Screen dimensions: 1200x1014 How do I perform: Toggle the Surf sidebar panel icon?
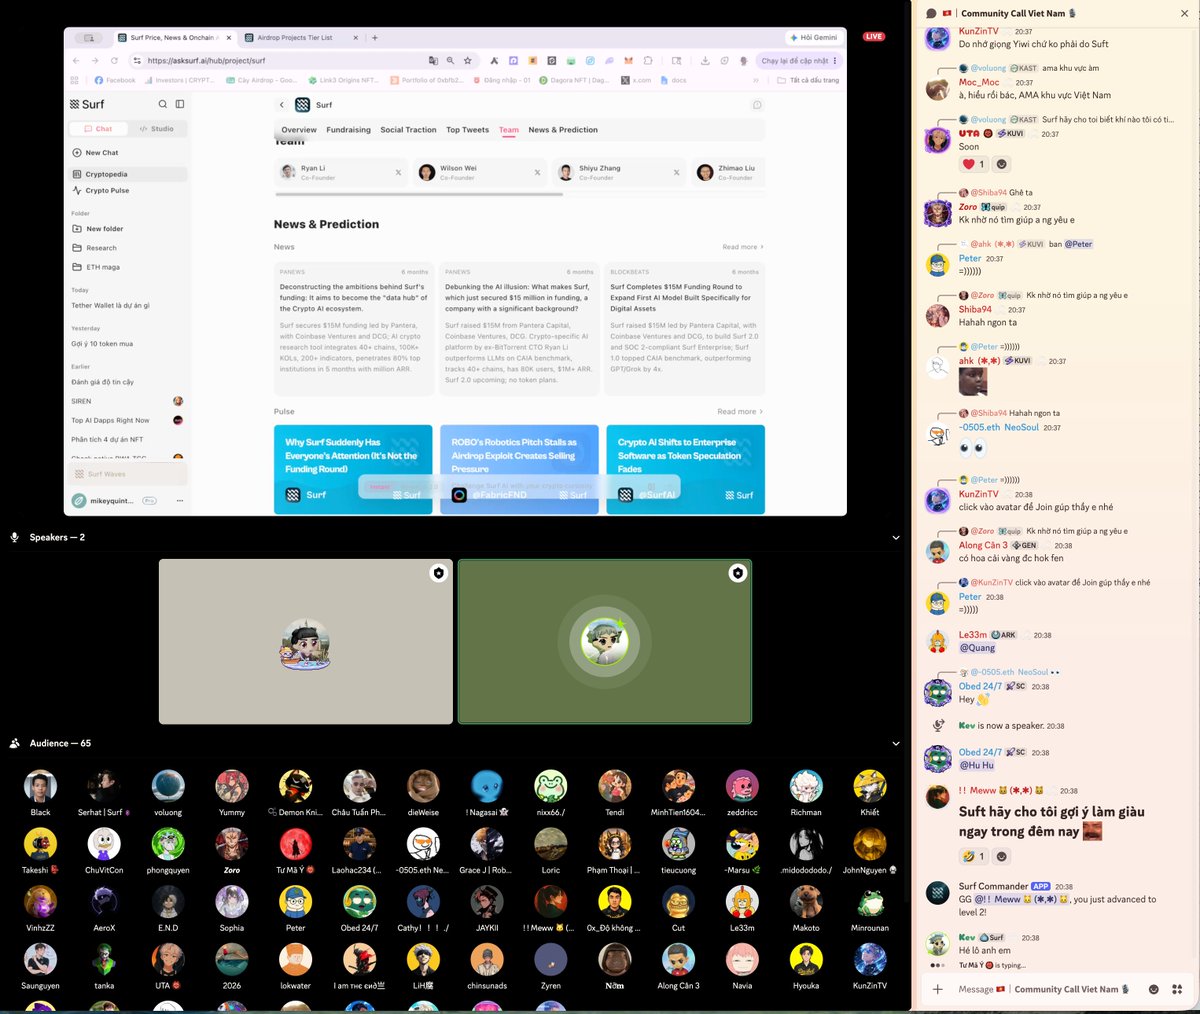click(180, 104)
